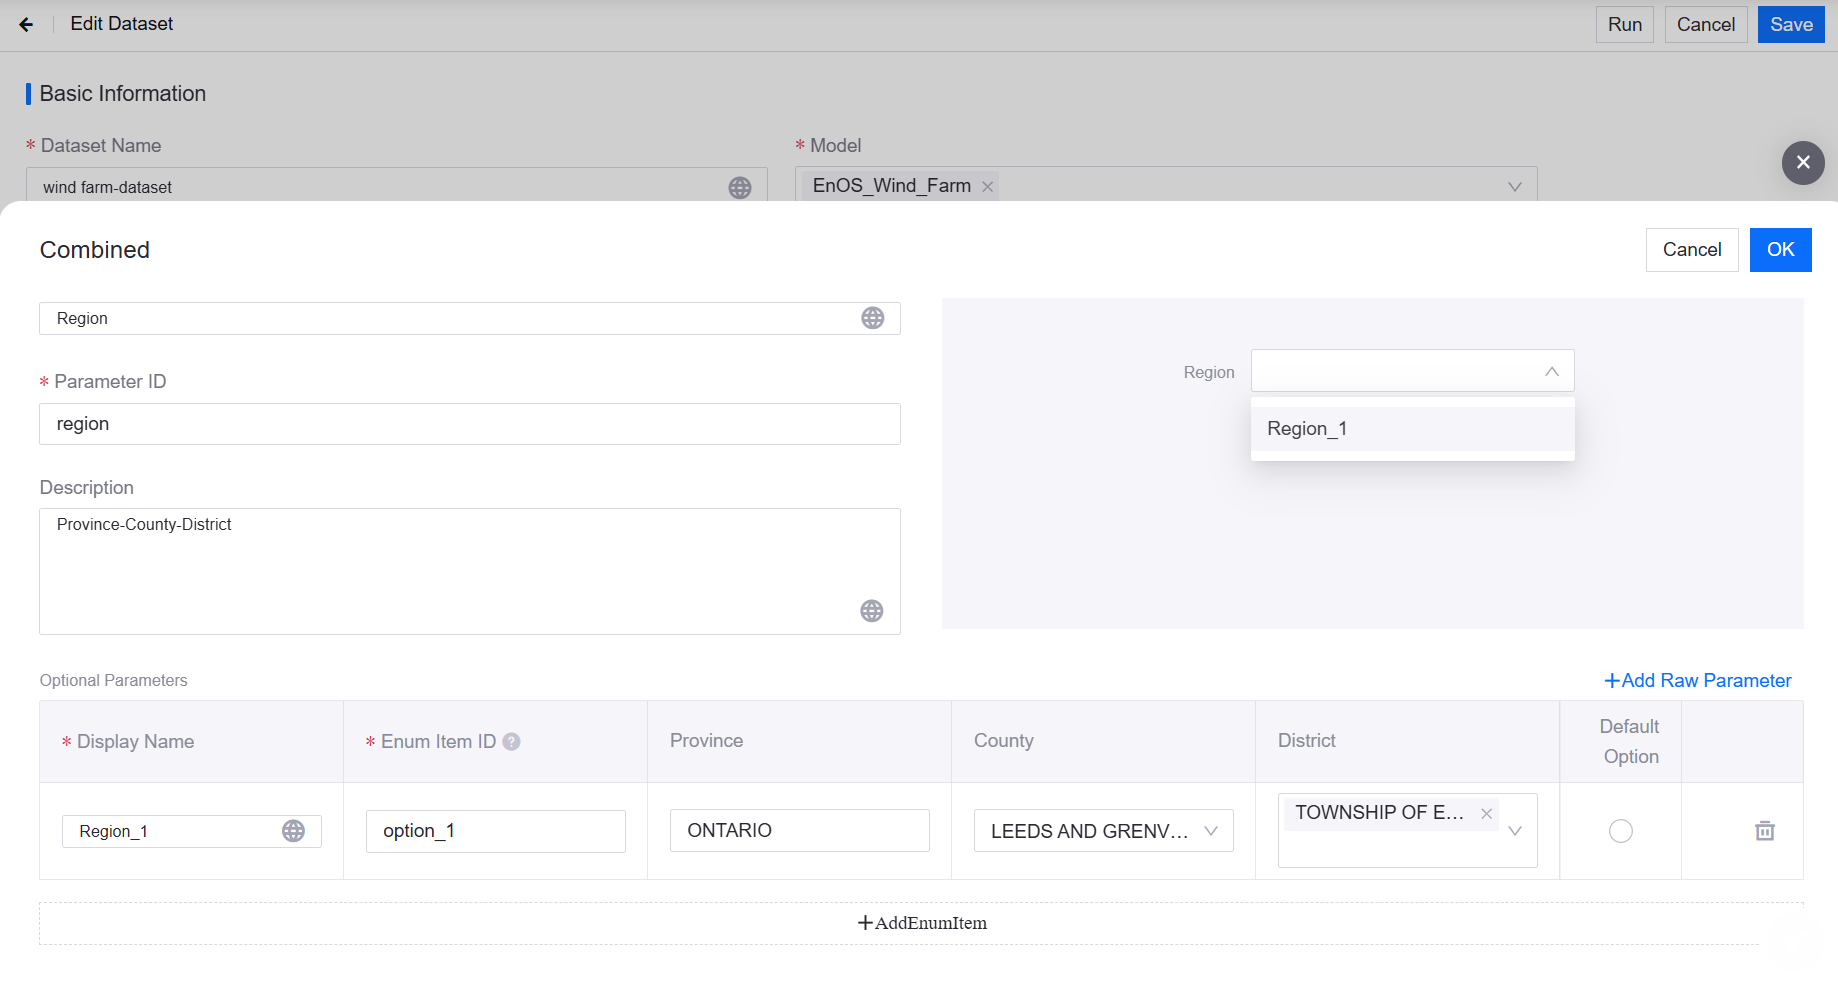The height and width of the screenshot is (982, 1838).
Task: Click the Description text area
Action: 470,571
